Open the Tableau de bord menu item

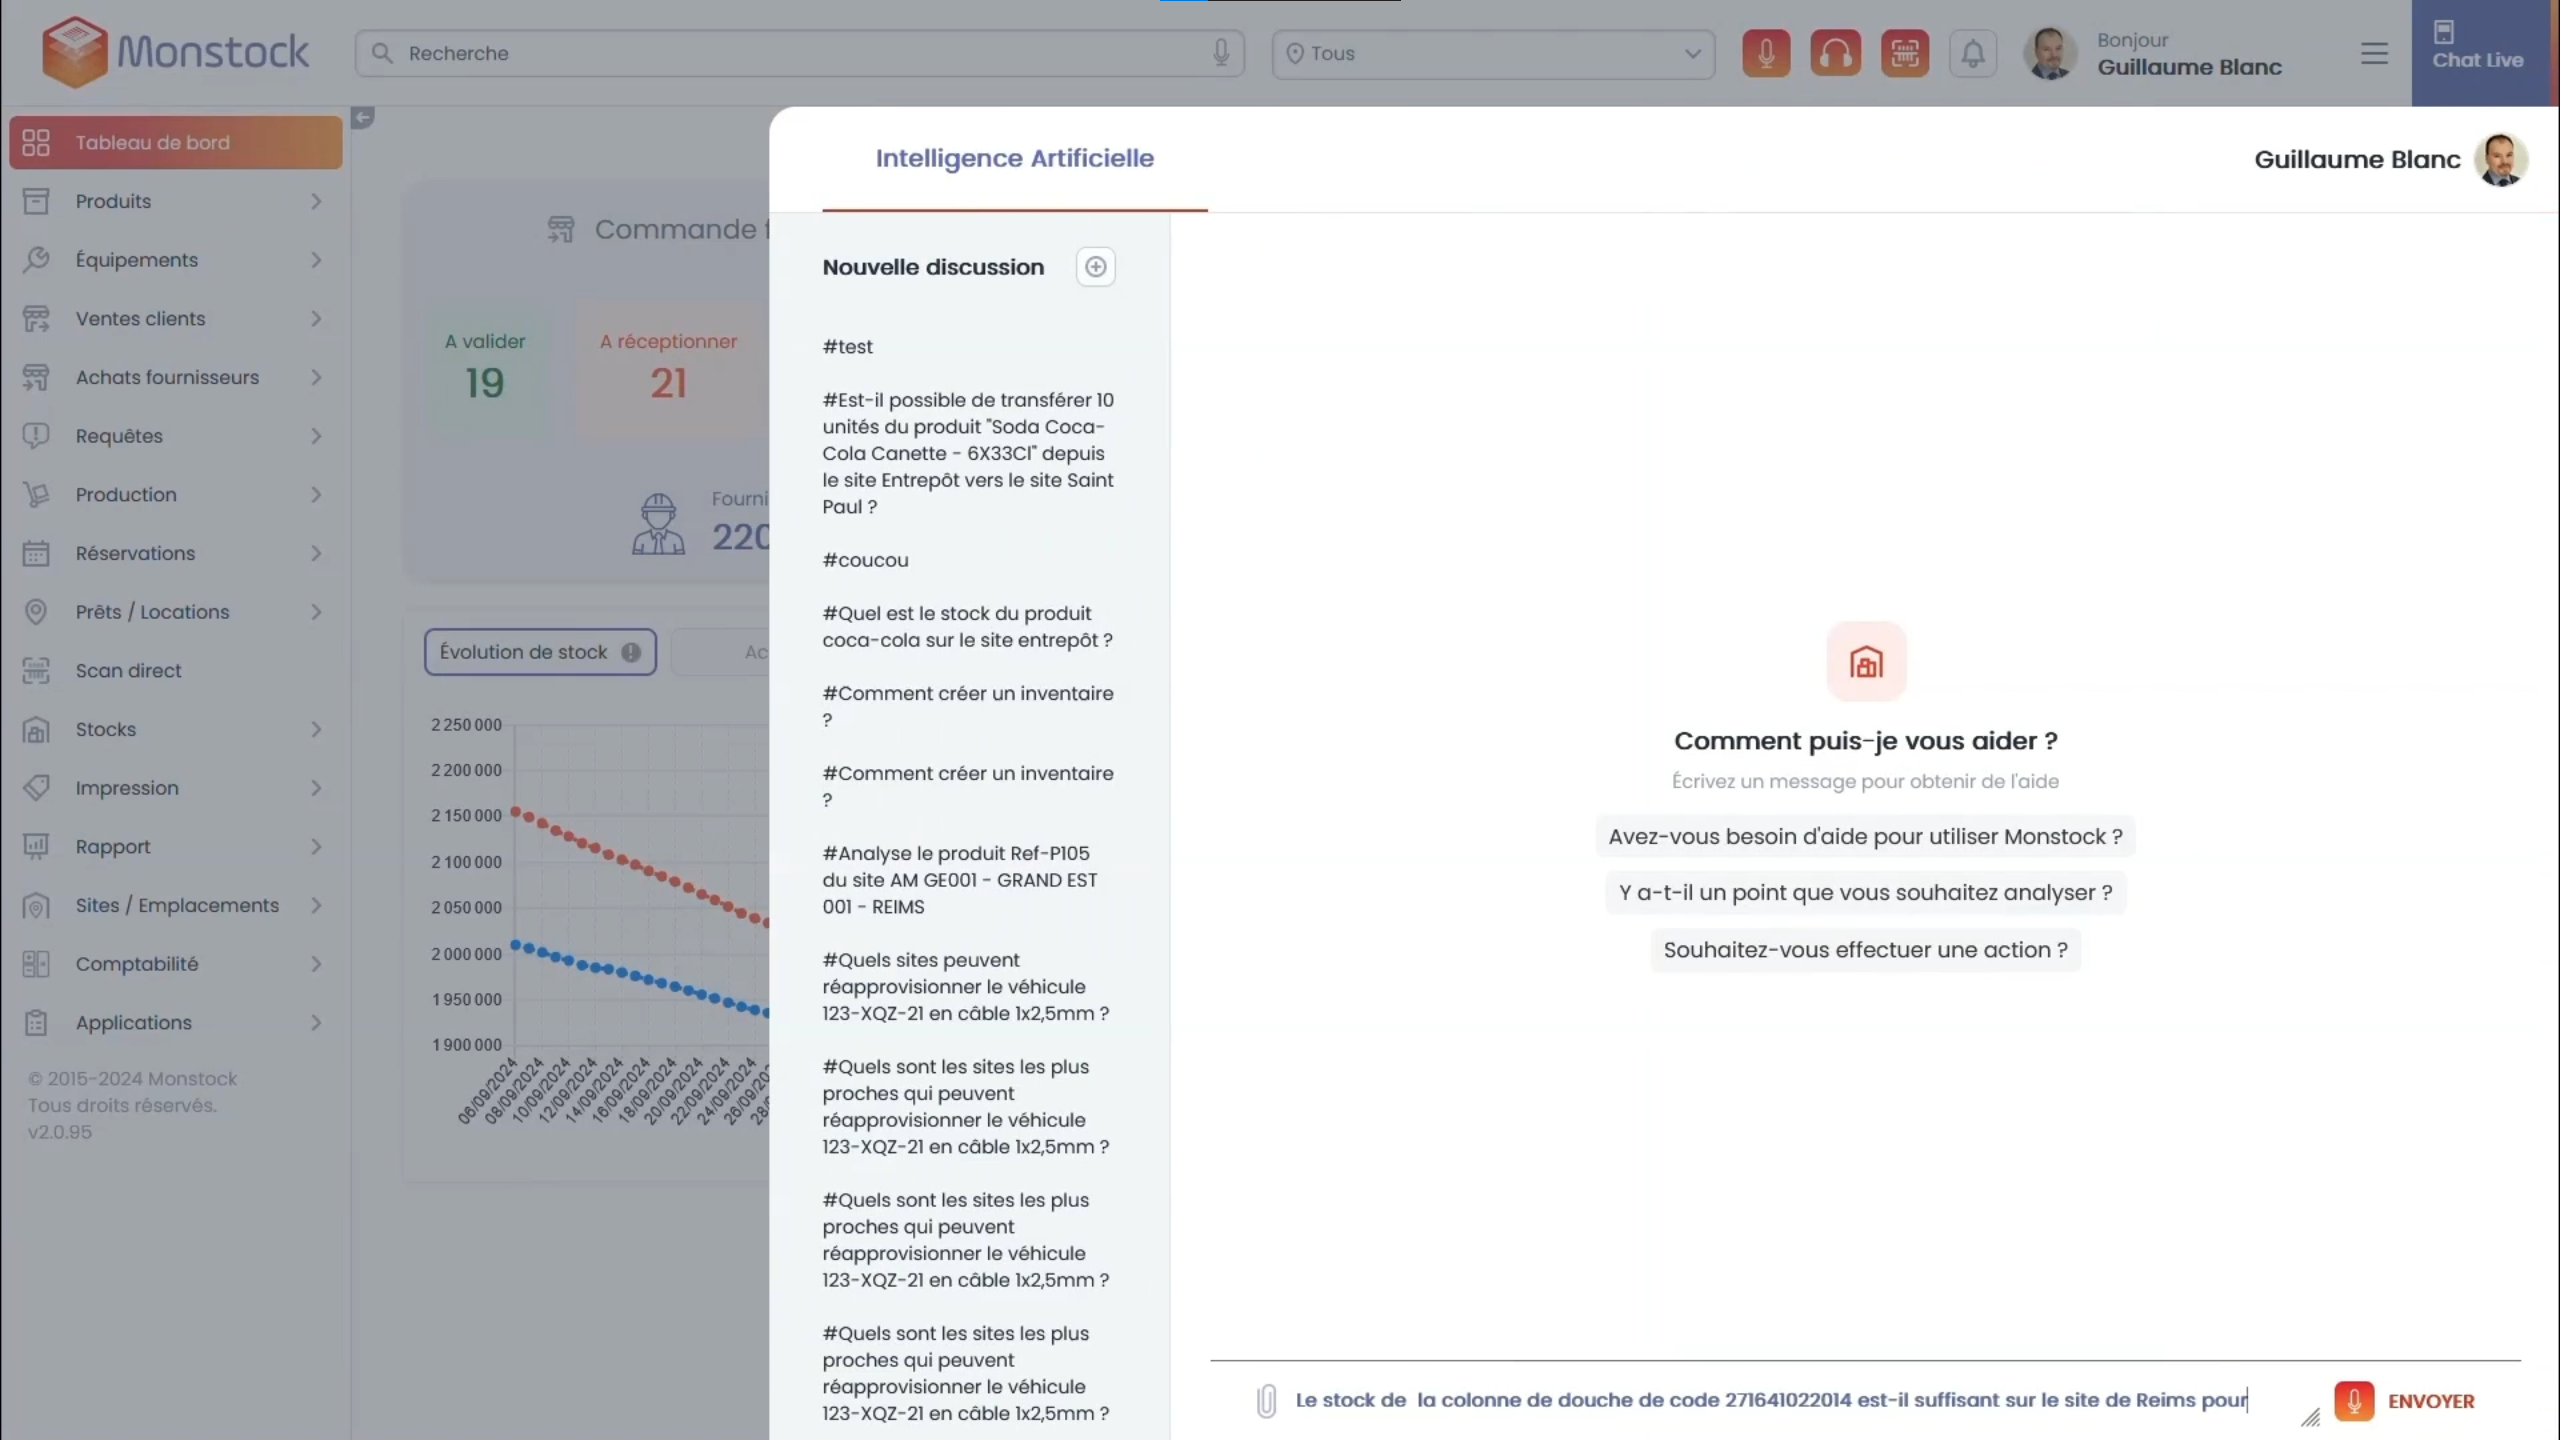[176, 142]
